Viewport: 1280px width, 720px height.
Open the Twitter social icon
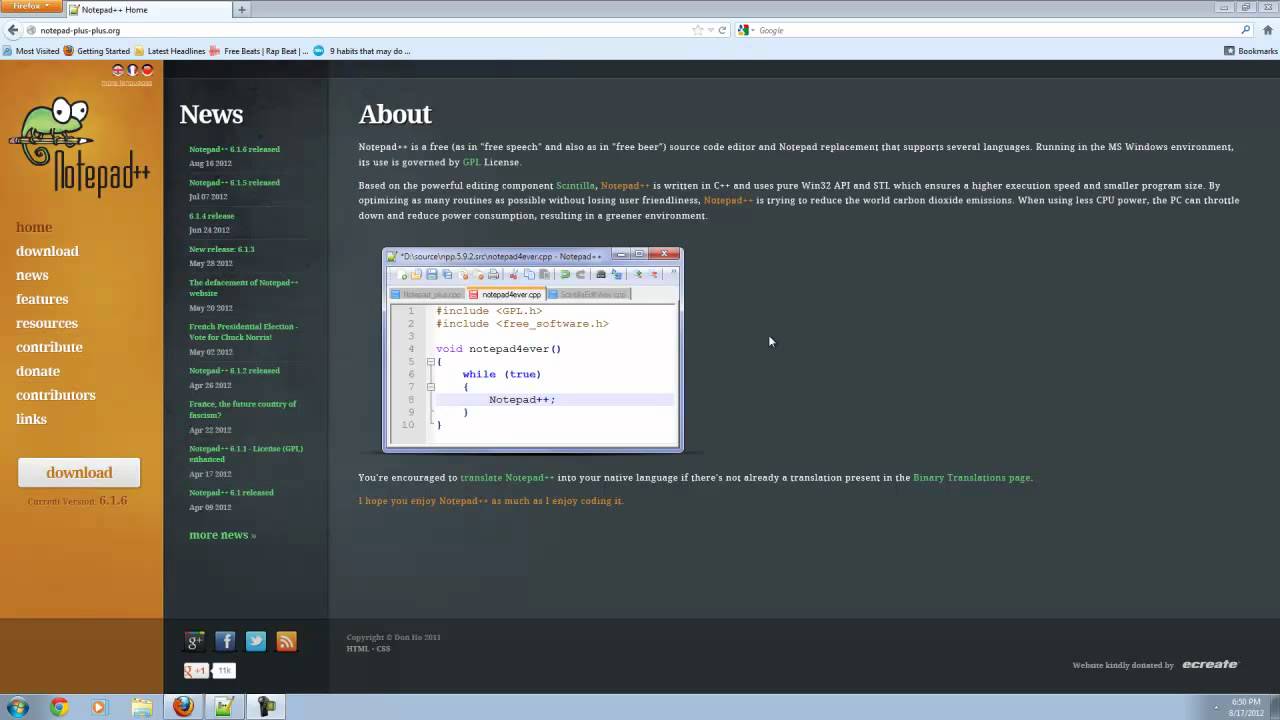coord(256,641)
